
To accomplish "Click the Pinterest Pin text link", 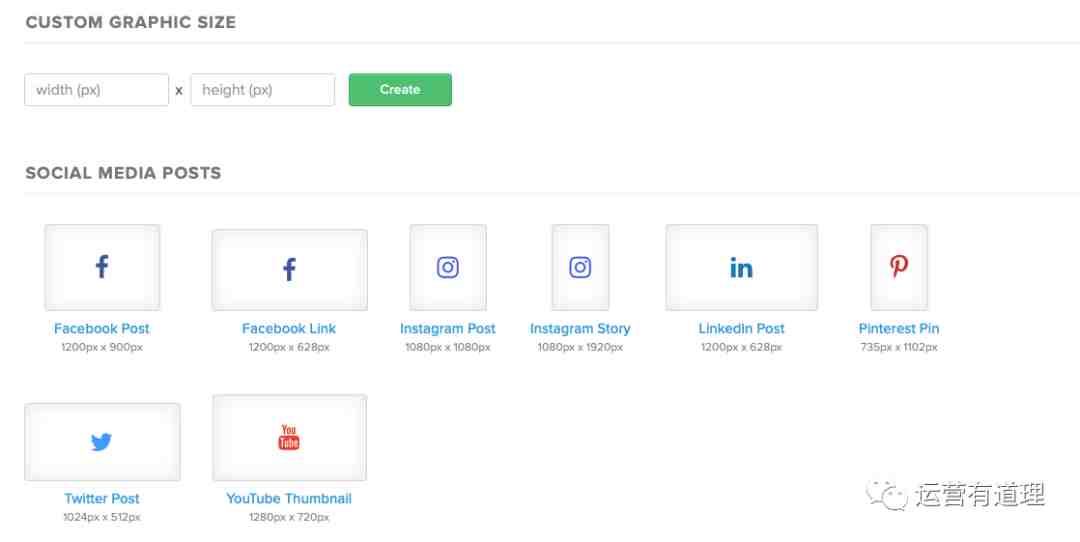I will point(899,329).
